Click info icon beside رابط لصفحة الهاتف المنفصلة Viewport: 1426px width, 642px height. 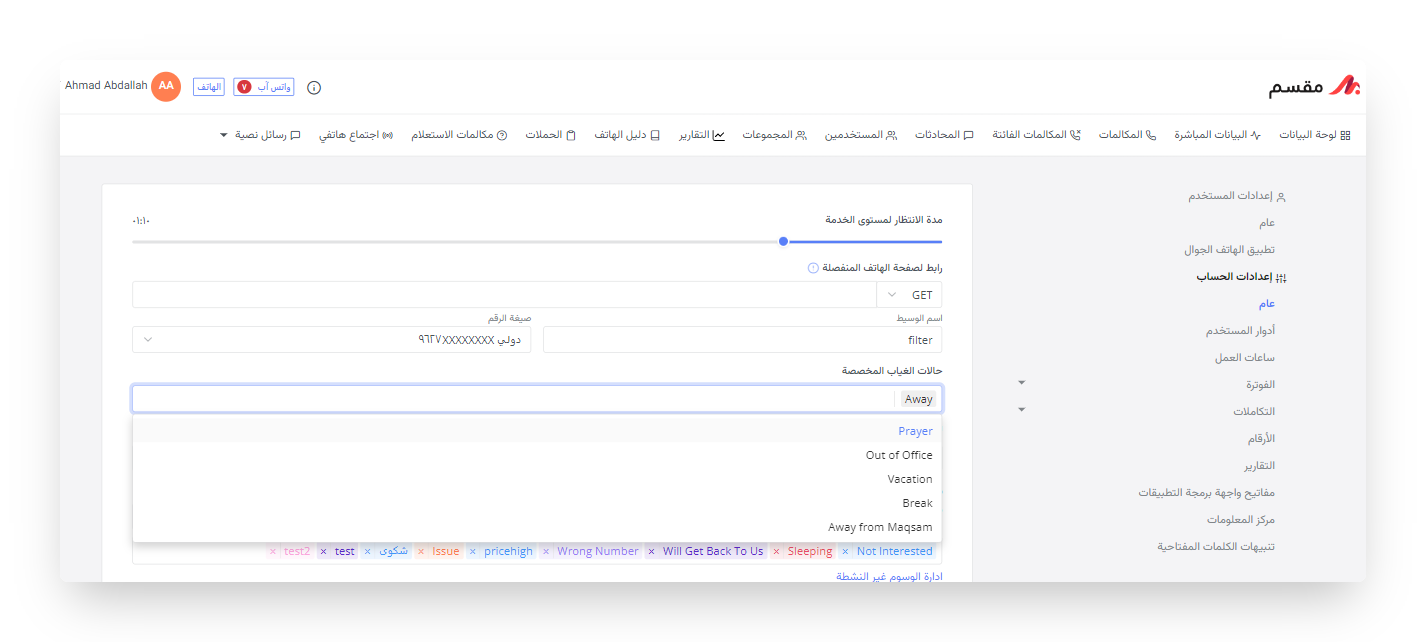click(x=813, y=268)
